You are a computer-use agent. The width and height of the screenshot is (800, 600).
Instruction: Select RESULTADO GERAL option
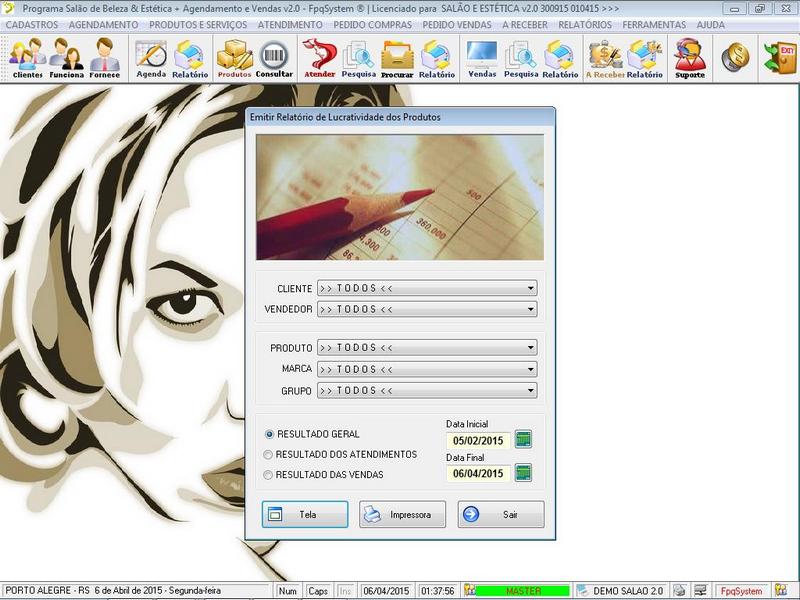pyautogui.click(x=312, y=434)
